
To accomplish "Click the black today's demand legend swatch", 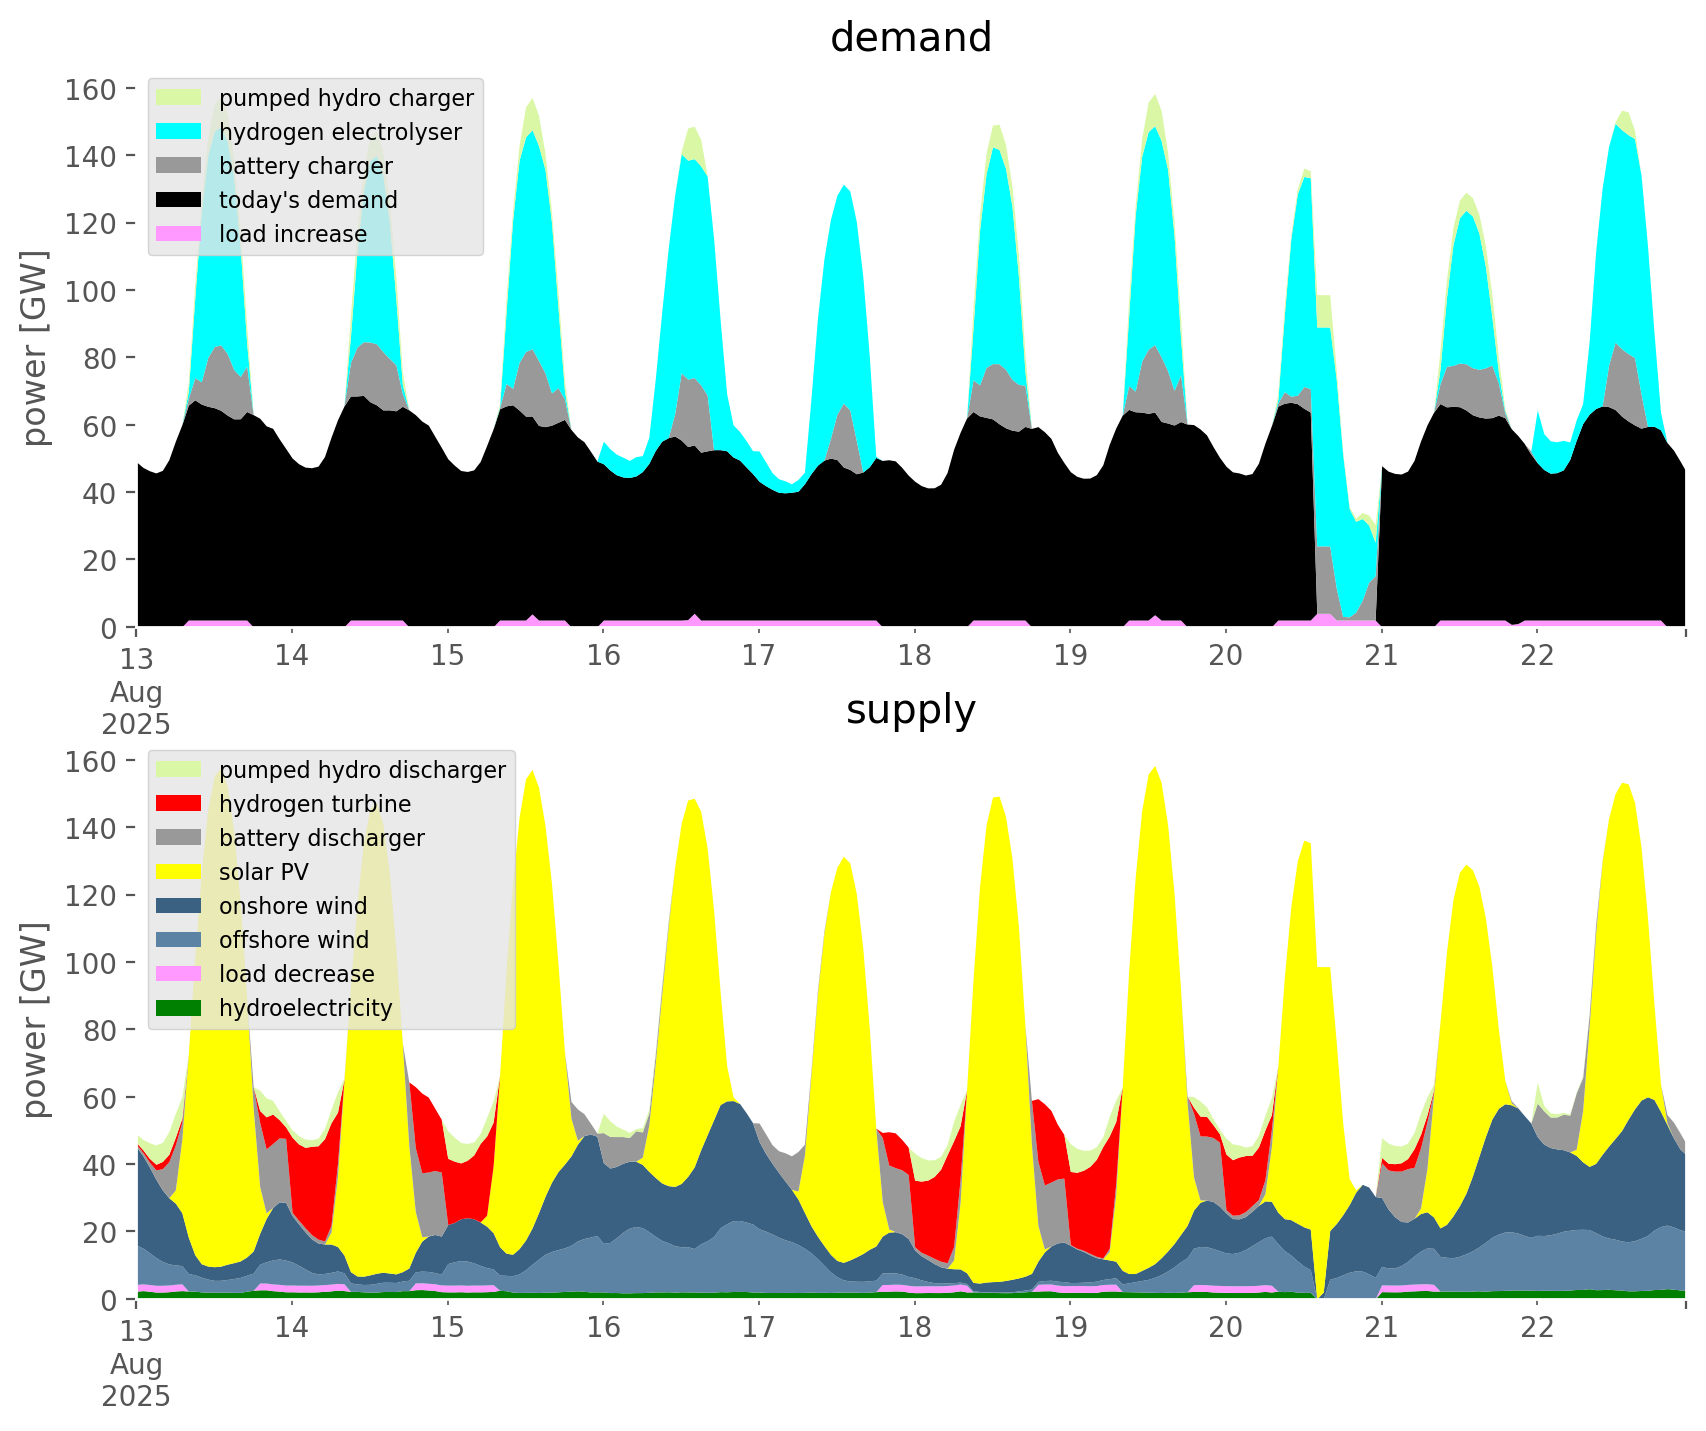I will [x=180, y=200].
